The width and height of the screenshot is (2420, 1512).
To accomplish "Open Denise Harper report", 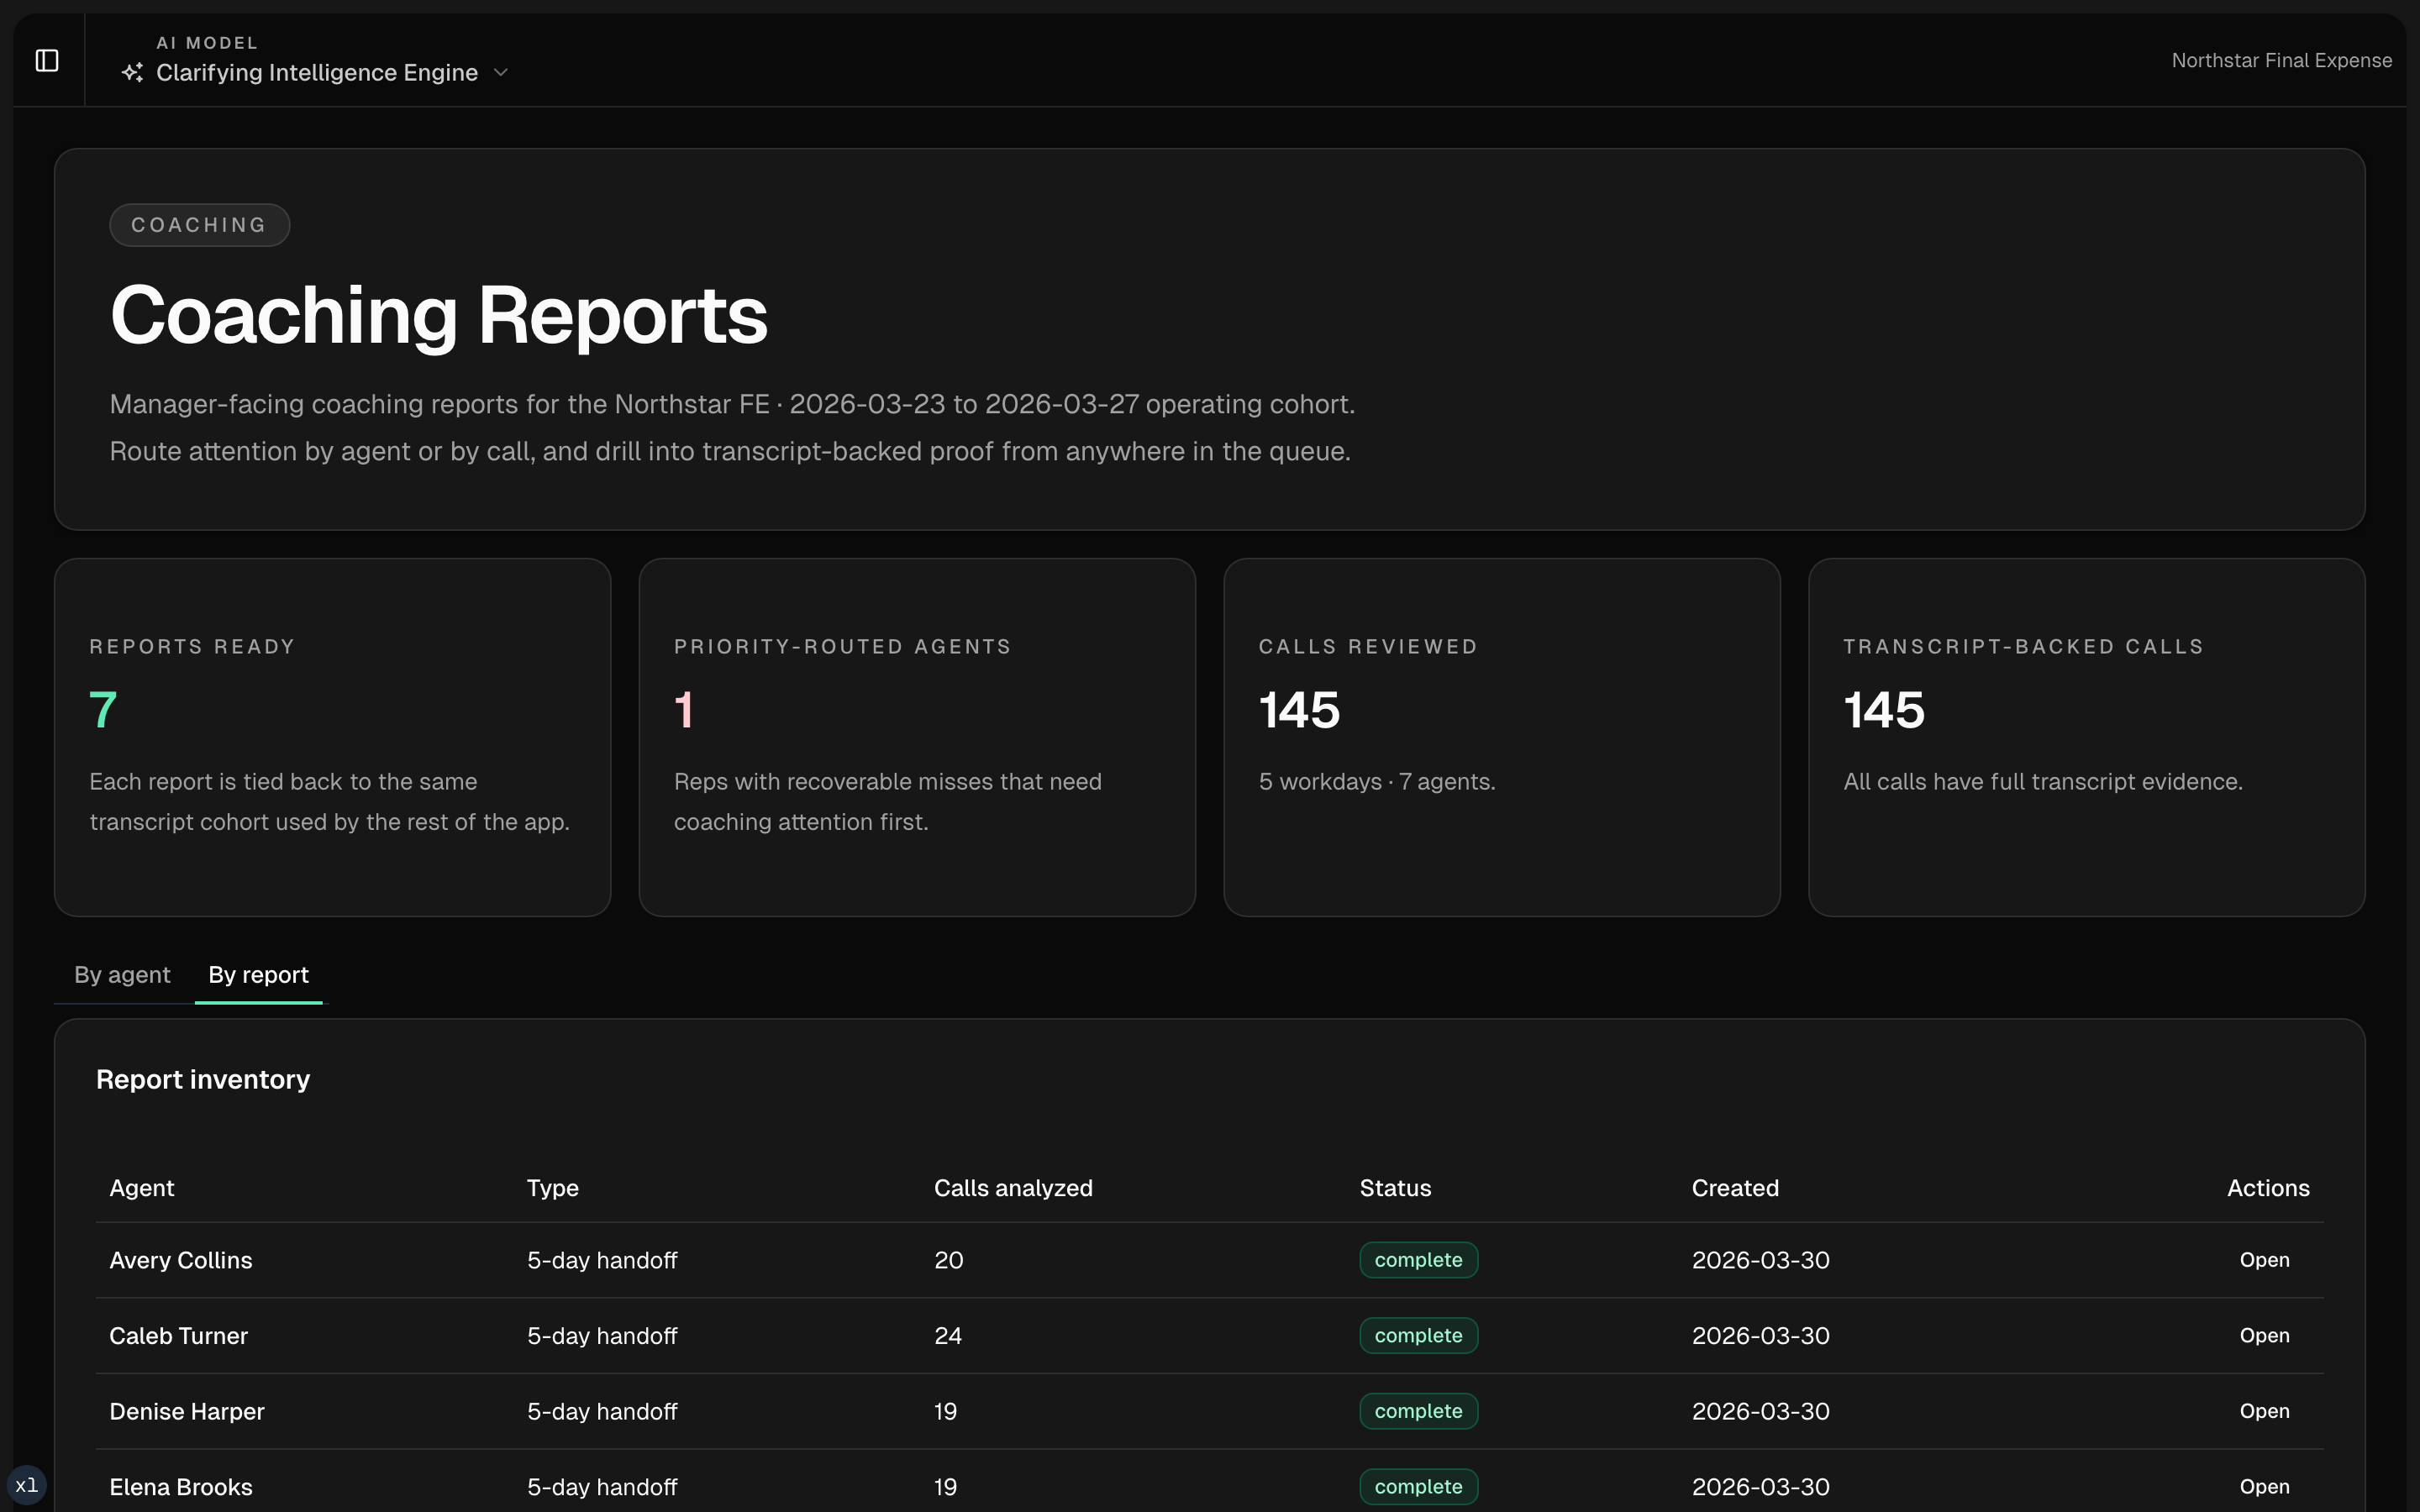I will 2264,1411.
